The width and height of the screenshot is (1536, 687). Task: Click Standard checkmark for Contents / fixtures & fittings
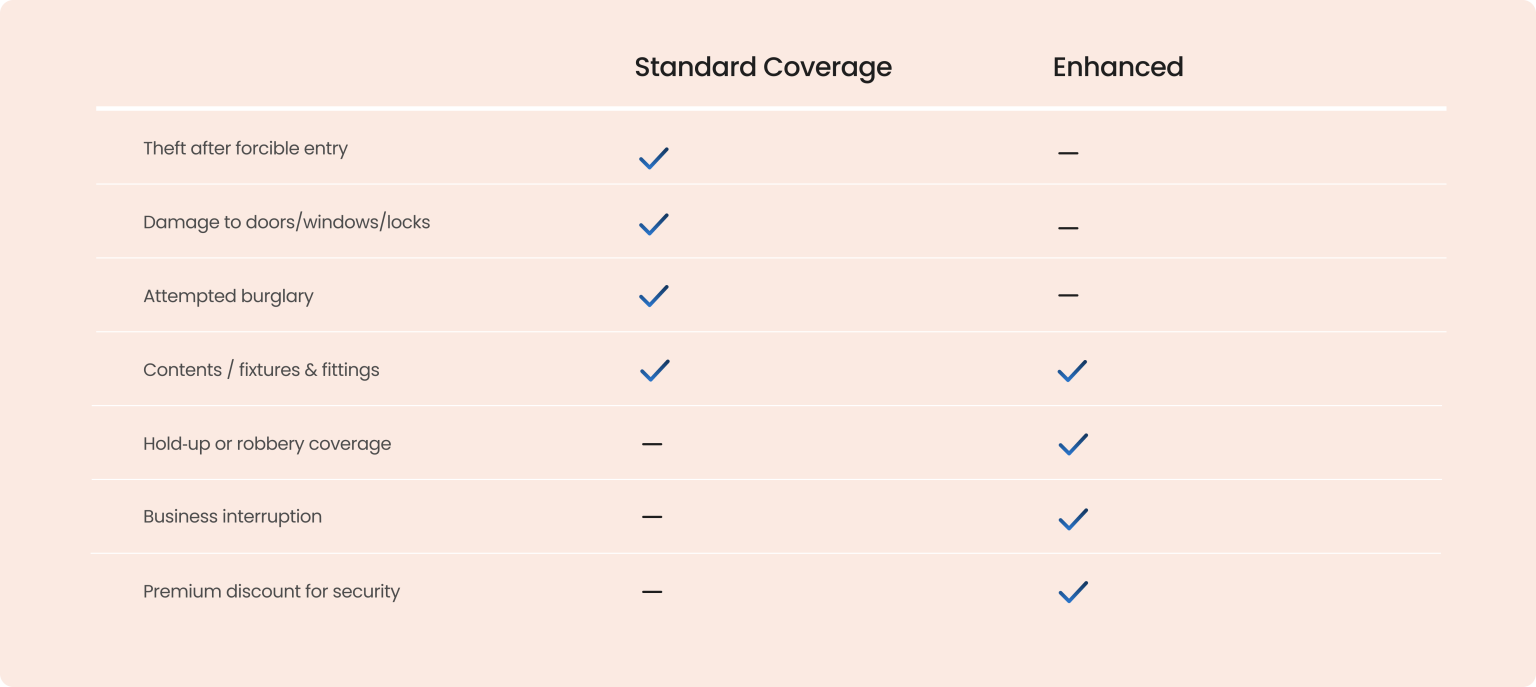[654, 370]
